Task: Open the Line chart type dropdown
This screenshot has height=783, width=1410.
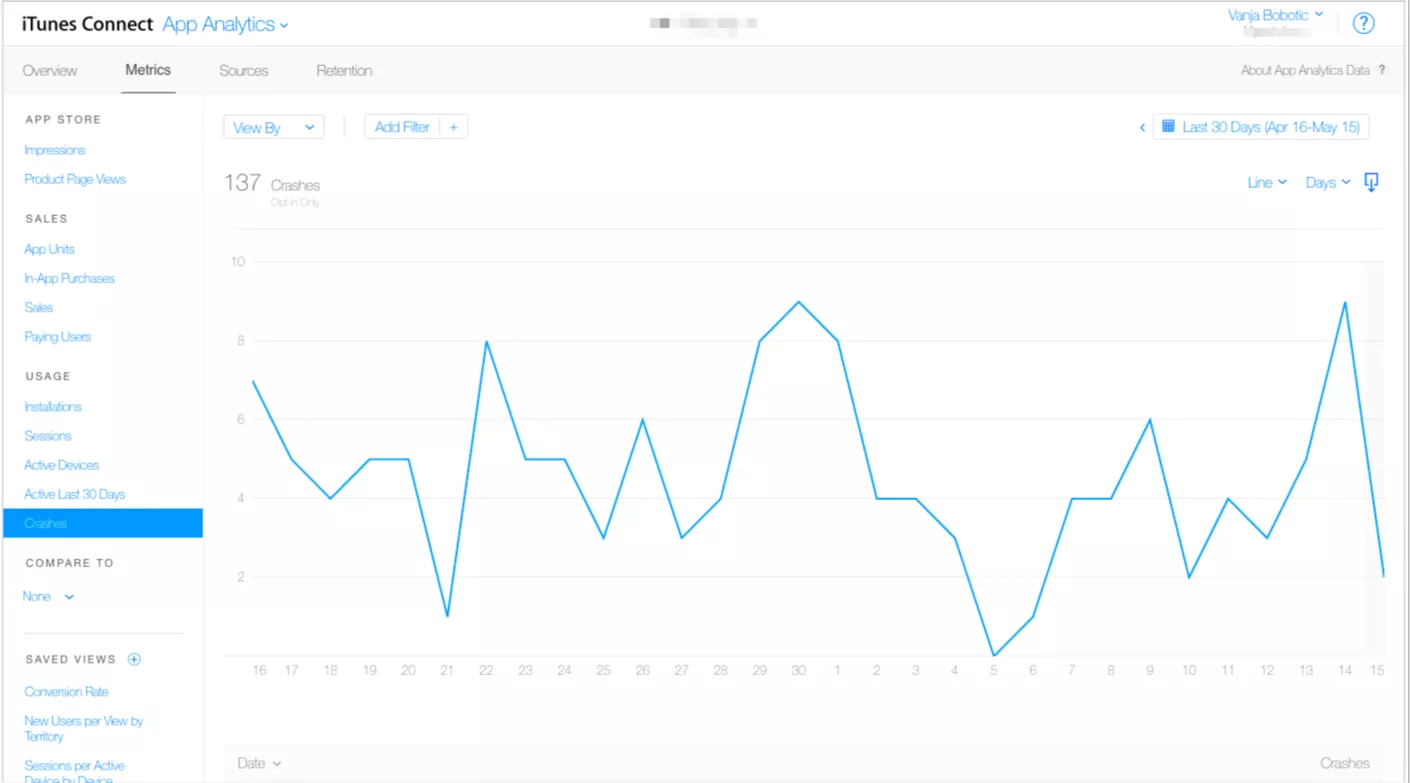Action: coord(1266,182)
